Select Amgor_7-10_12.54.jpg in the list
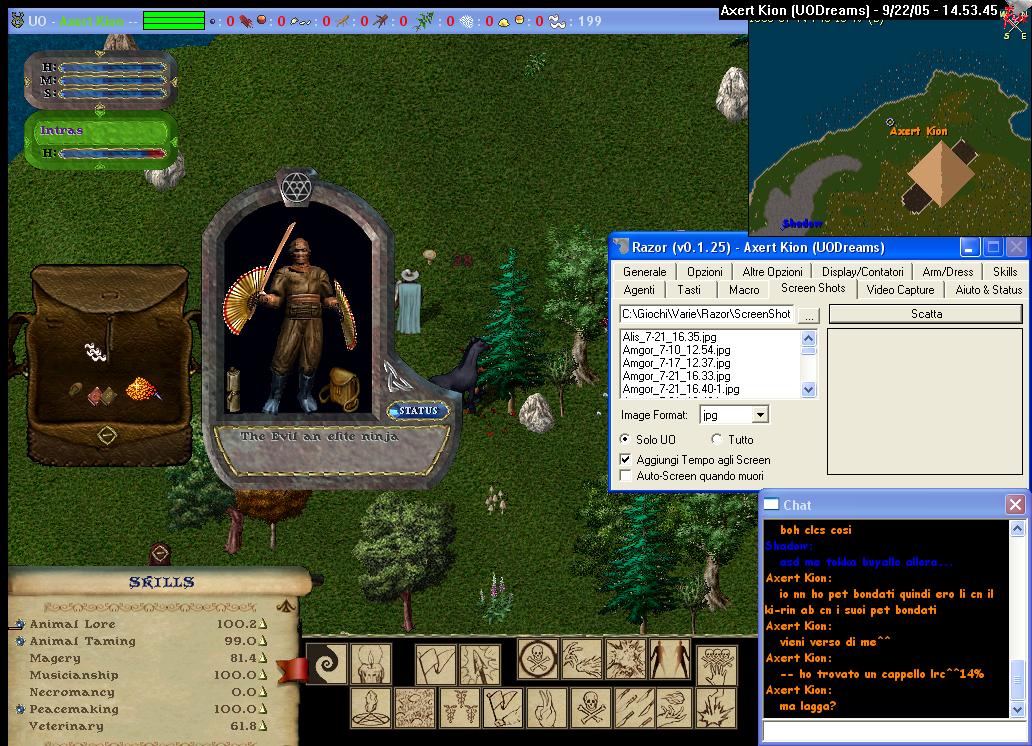The height and width of the screenshot is (746, 1032). (676, 350)
